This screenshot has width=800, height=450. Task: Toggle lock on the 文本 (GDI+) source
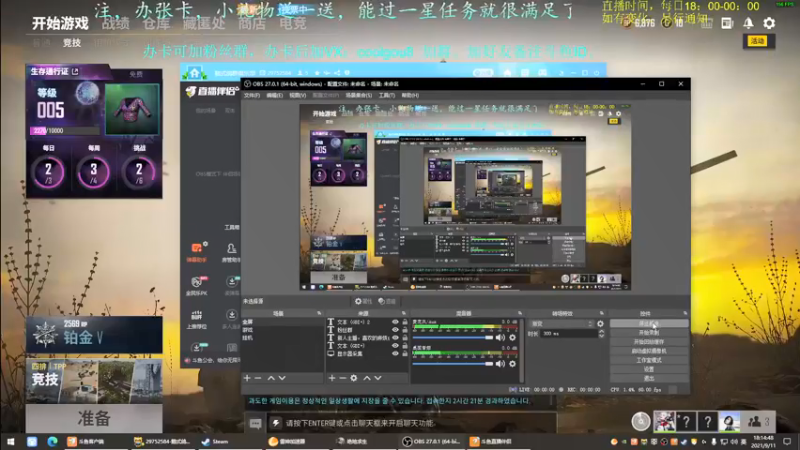click(405, 345)
